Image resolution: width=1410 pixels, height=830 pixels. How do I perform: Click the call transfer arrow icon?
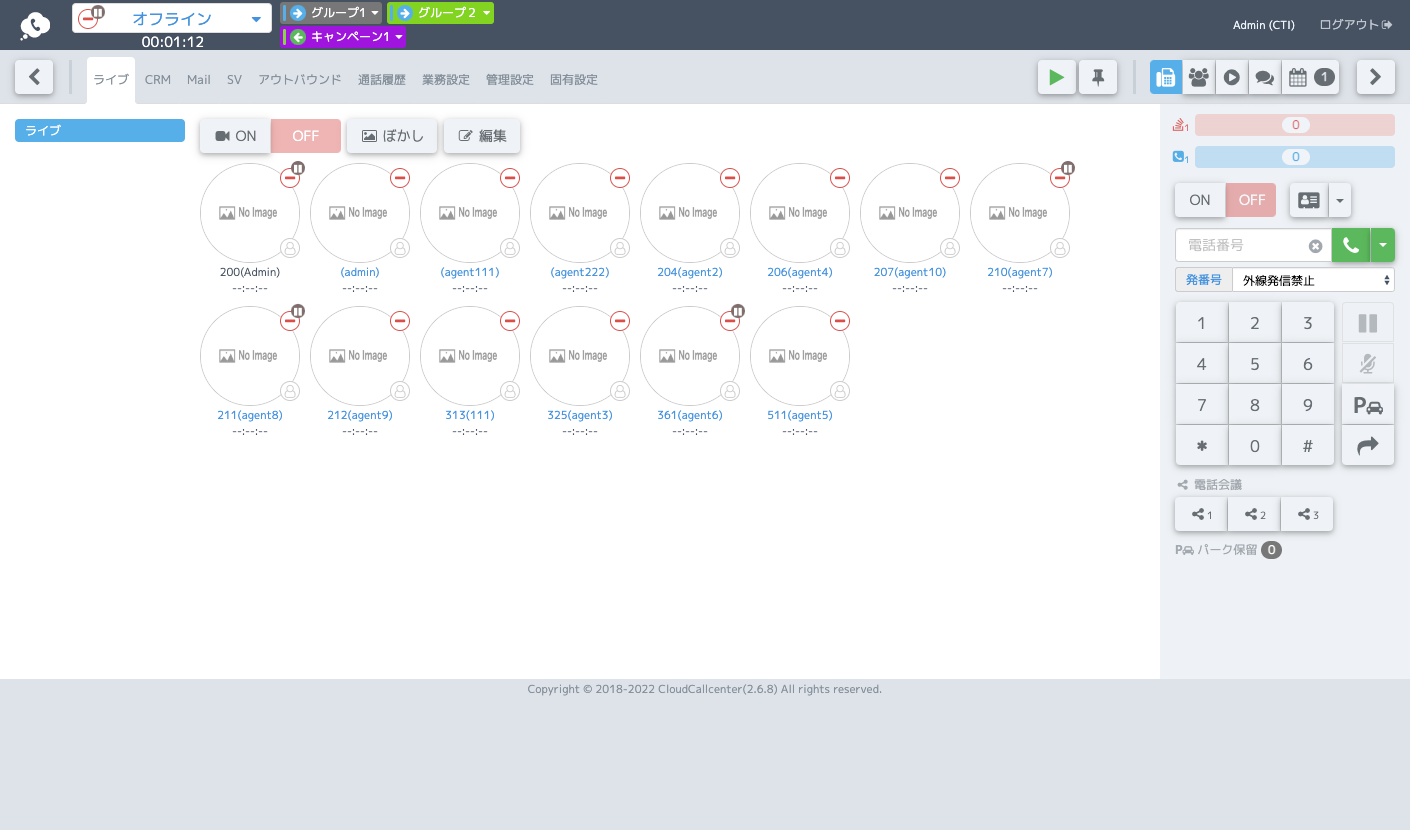pyautogui.click(x=1368, y=446)
